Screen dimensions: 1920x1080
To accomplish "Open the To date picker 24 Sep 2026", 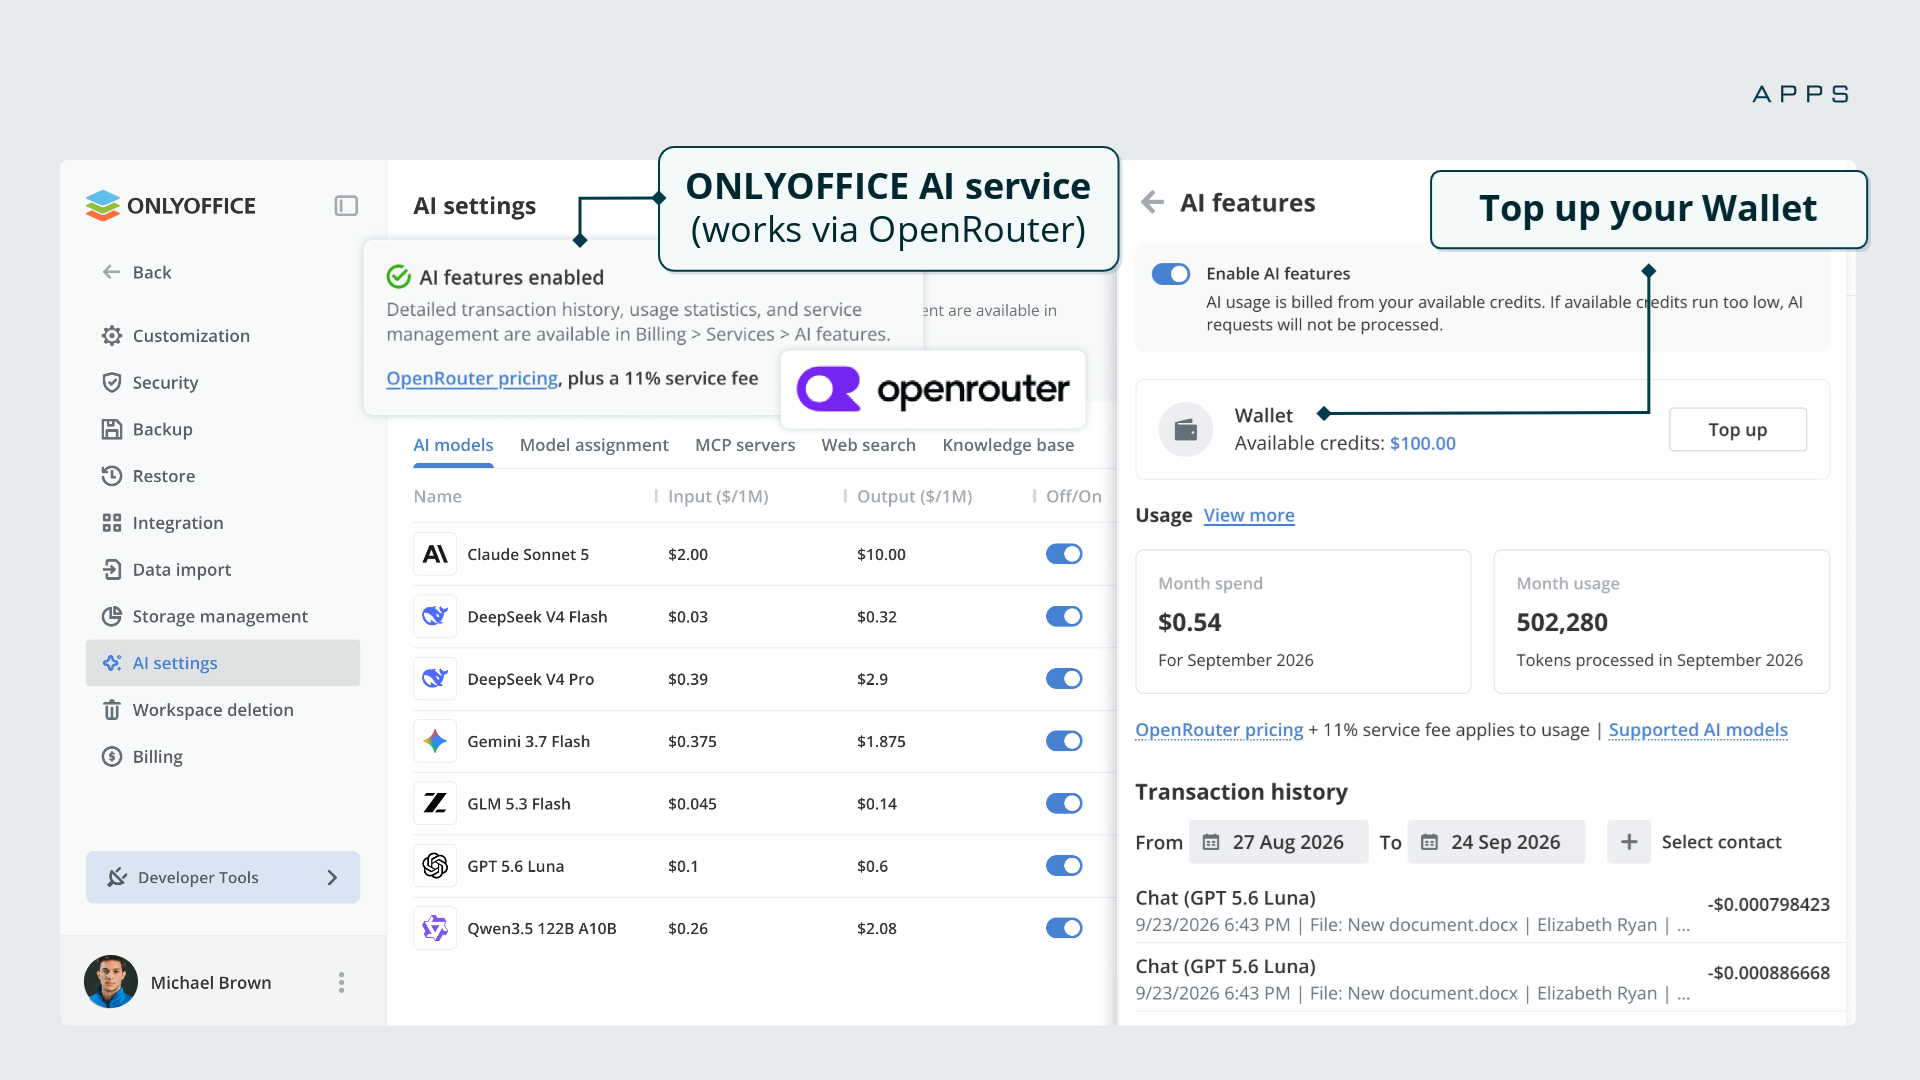I will pyautogui.click(x=1496, y=842).
